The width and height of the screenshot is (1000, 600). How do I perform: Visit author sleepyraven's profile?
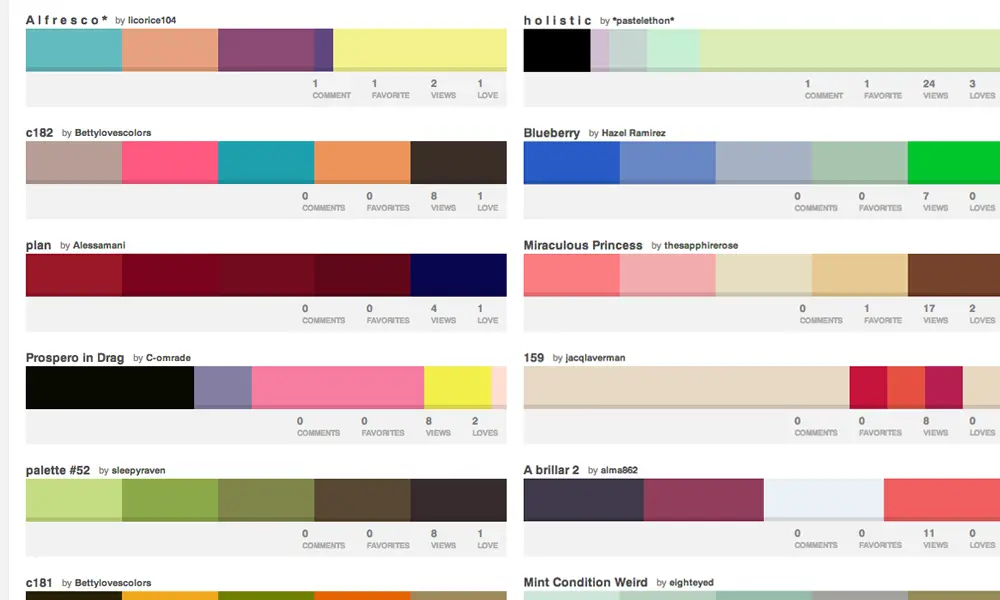click(x=138, y=471)
